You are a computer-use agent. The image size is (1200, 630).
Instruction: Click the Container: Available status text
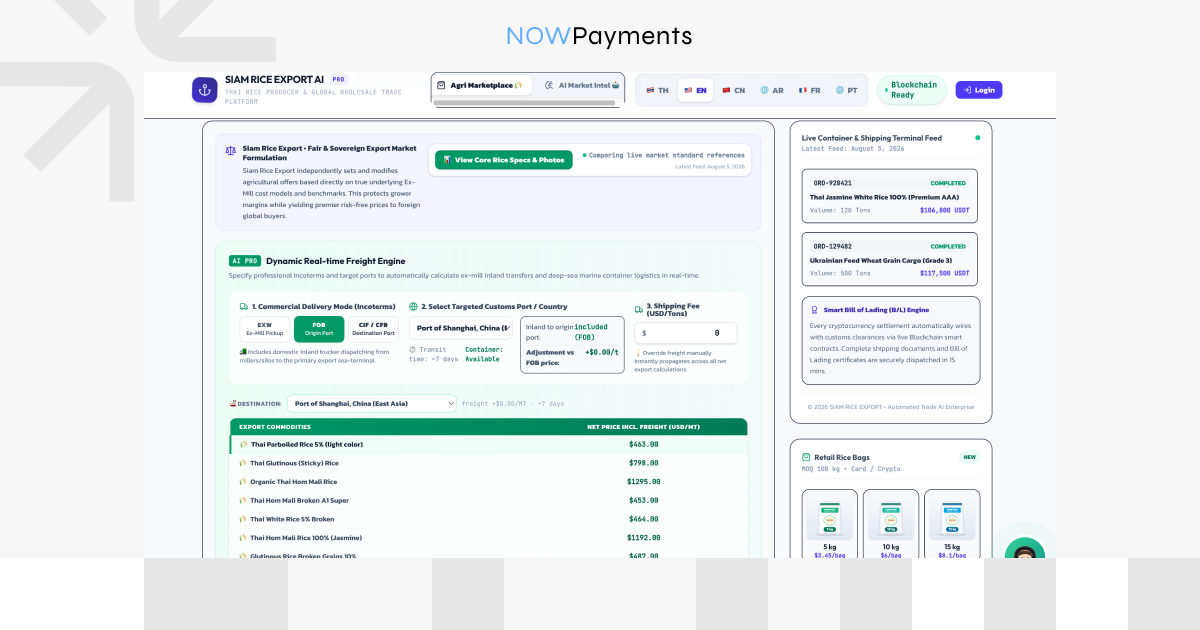coord(483,354)
